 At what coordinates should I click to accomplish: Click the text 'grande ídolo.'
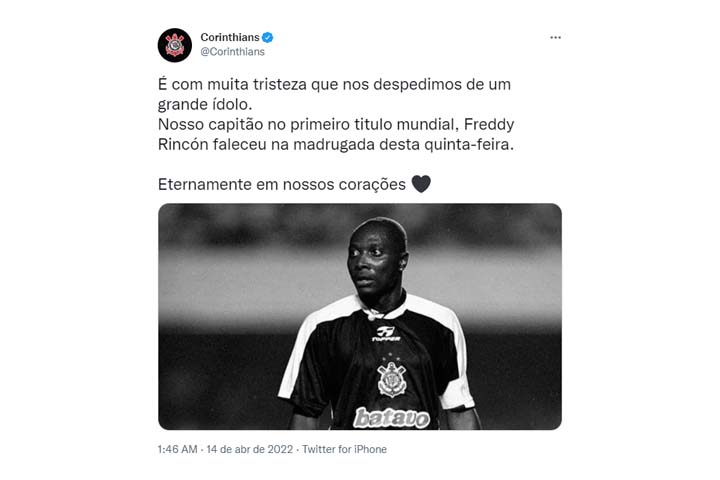tap(205, 105)
